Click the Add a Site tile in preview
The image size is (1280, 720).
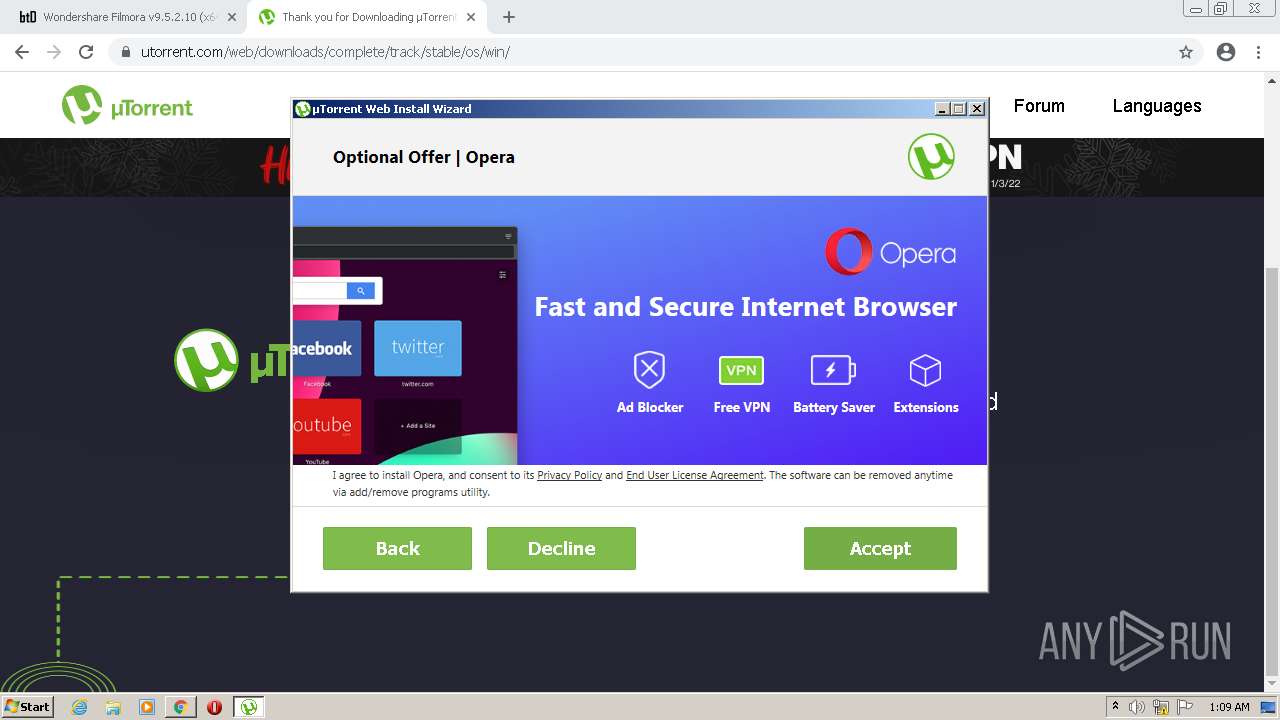[x=418, y=427]
